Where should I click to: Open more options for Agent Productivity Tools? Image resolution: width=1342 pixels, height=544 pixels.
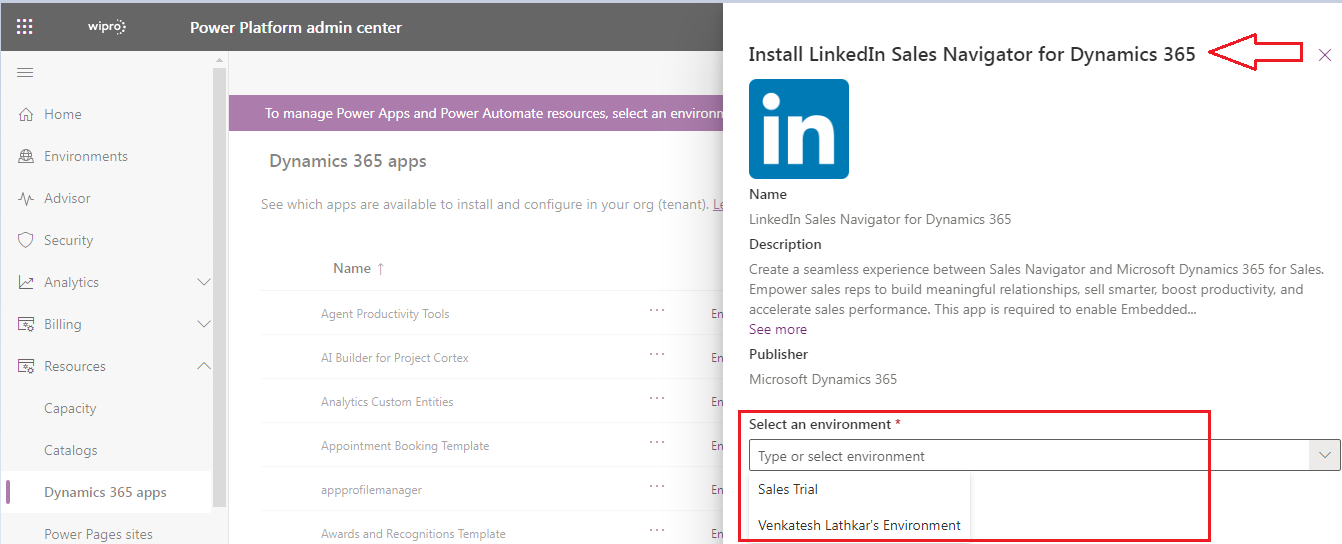click(x=657, y=310)
